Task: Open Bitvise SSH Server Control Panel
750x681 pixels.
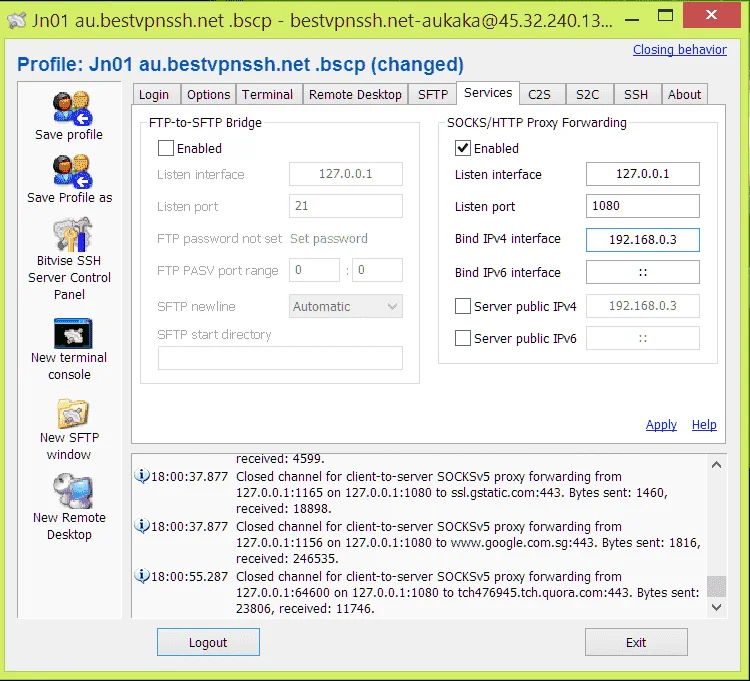Action: tap(72, 234)
